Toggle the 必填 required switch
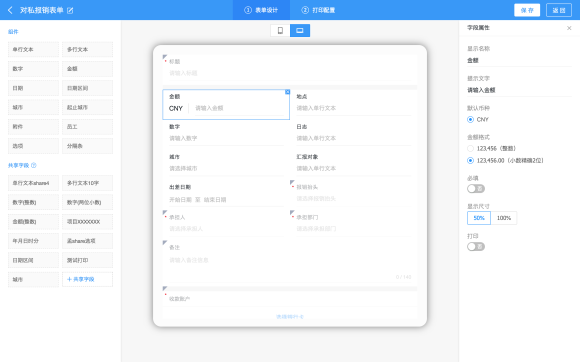Image resolution: width=580 pixels, height=362 pixels. (x=476, y=189)
